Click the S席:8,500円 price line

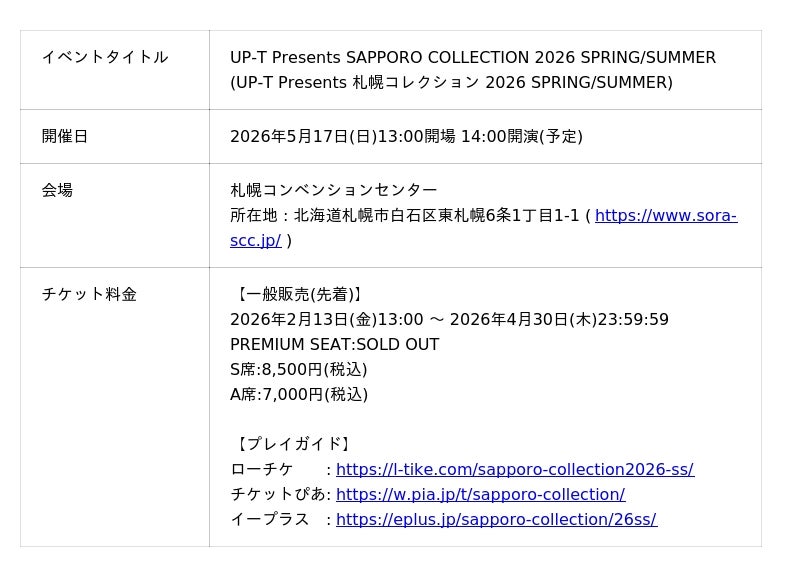298,370
